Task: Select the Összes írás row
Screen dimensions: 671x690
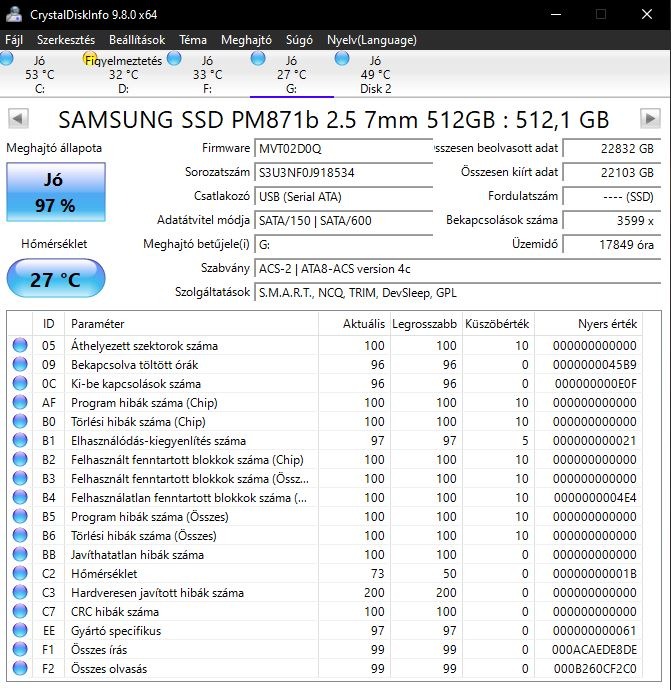Action: pyautogui.click(x=325, y=650)
